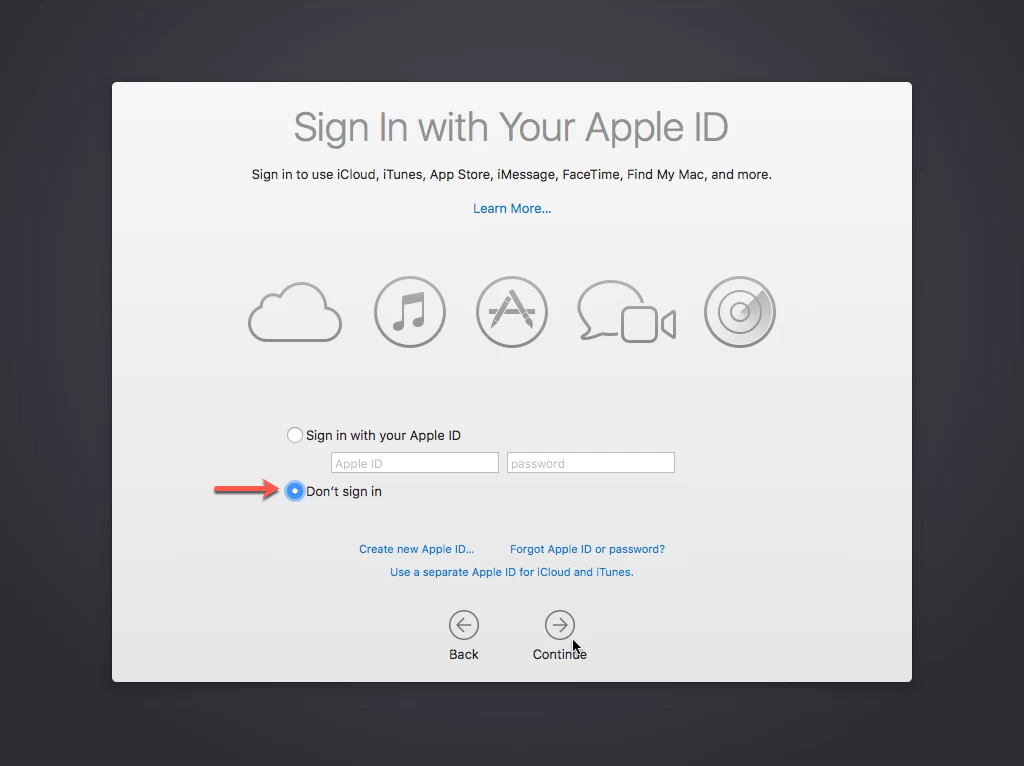
Task: Focus the password field
Action: [590, 463]
